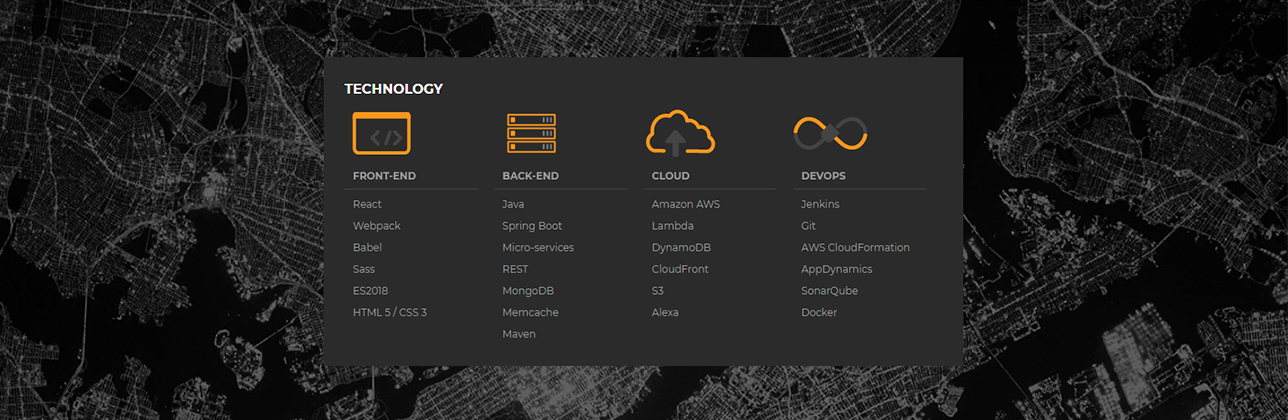
Task: Select AWS CloudFormation entry
Action: coord(855,248)
